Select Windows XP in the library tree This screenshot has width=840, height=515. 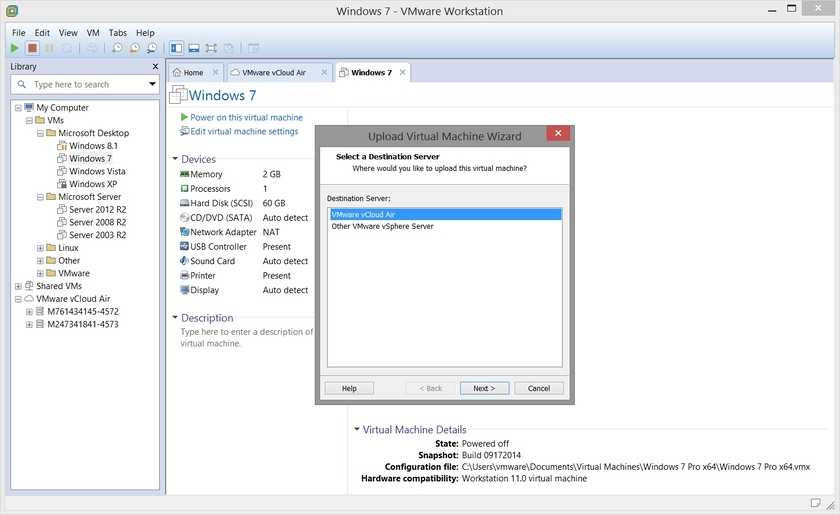93,184
